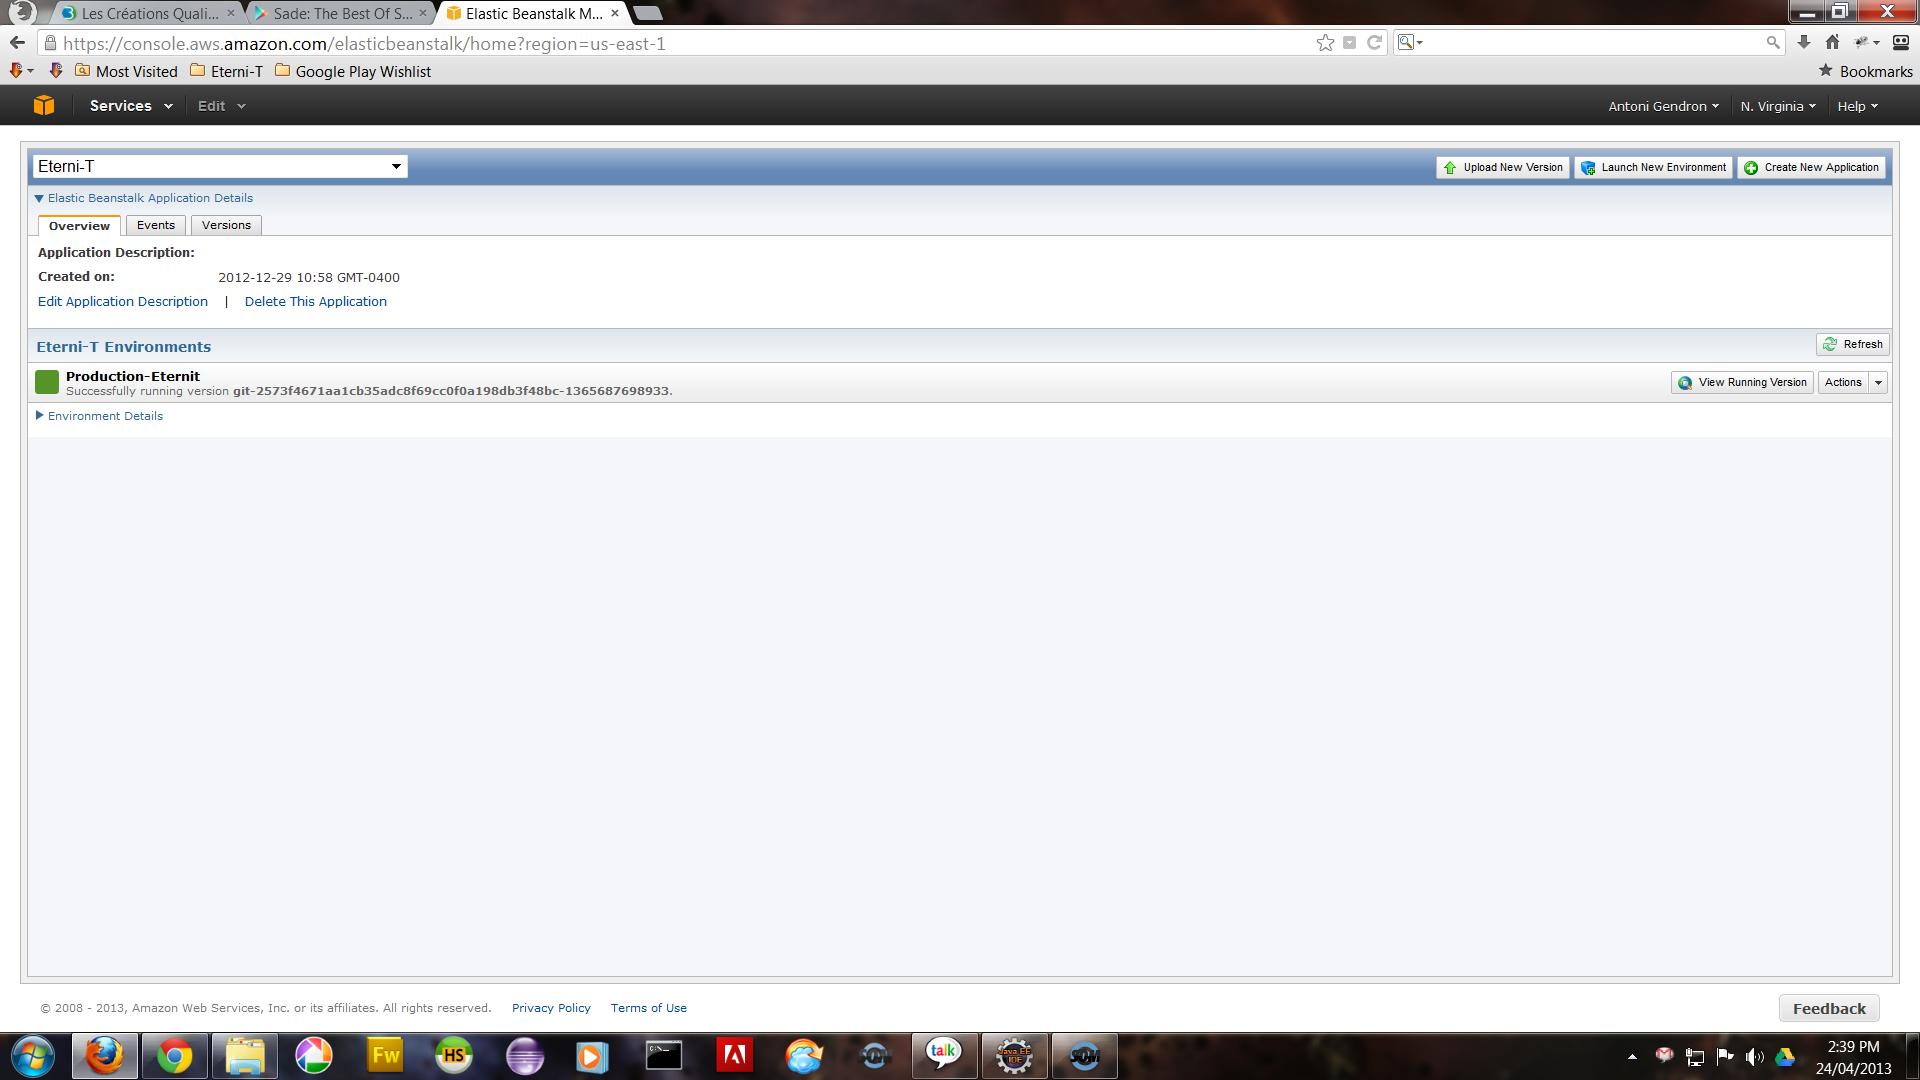This screenshot has height=1080, width=1920.
Task: Refresh the Eterni-T Environments list
Action: (x=1852, y=344)
